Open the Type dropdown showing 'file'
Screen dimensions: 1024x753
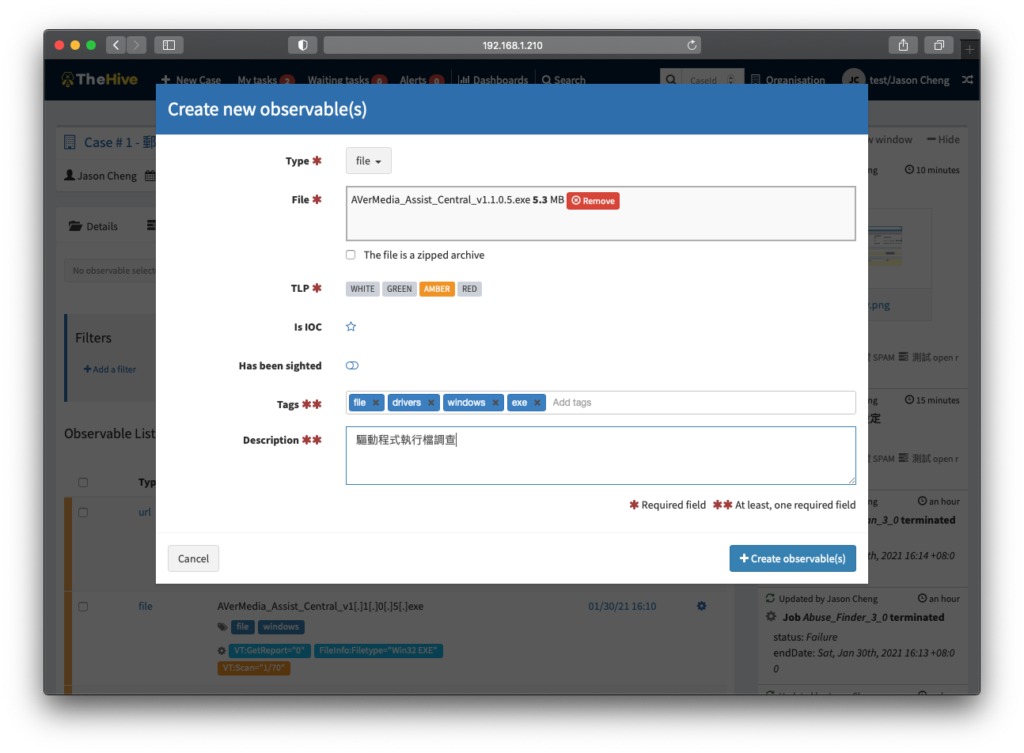pos(368,161)
